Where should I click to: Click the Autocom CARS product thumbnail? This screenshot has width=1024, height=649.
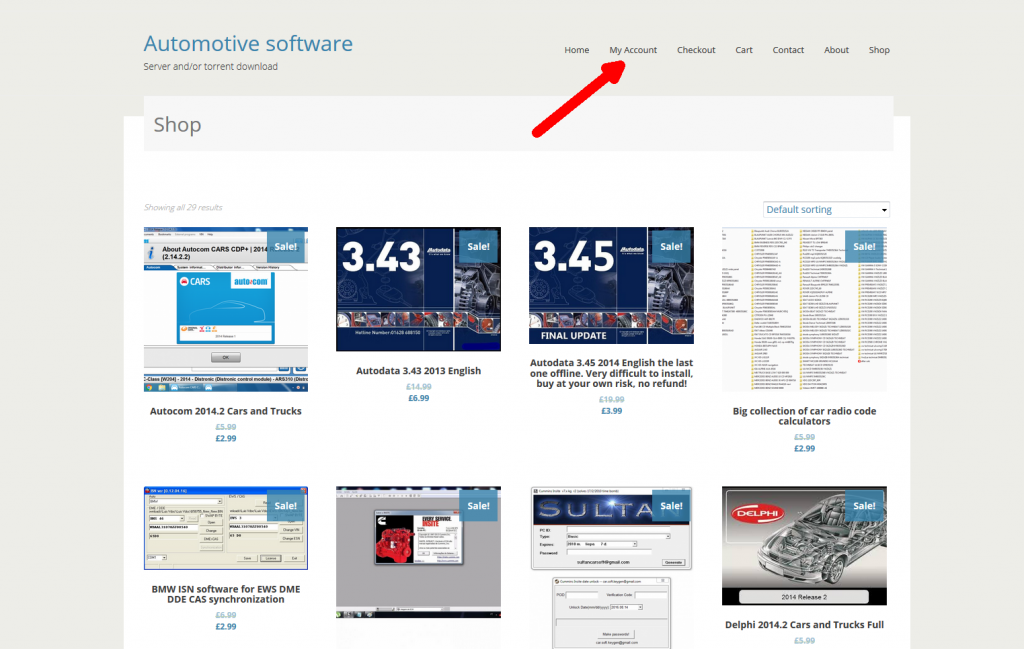(226, 307)
